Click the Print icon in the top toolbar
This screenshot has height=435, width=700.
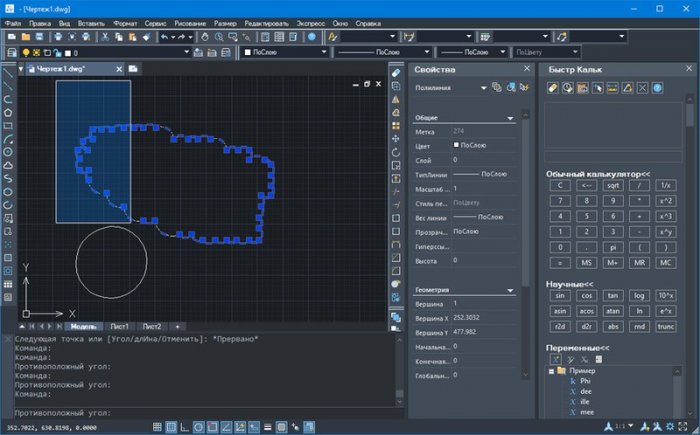pyautogui.click(x=59, y=36)
